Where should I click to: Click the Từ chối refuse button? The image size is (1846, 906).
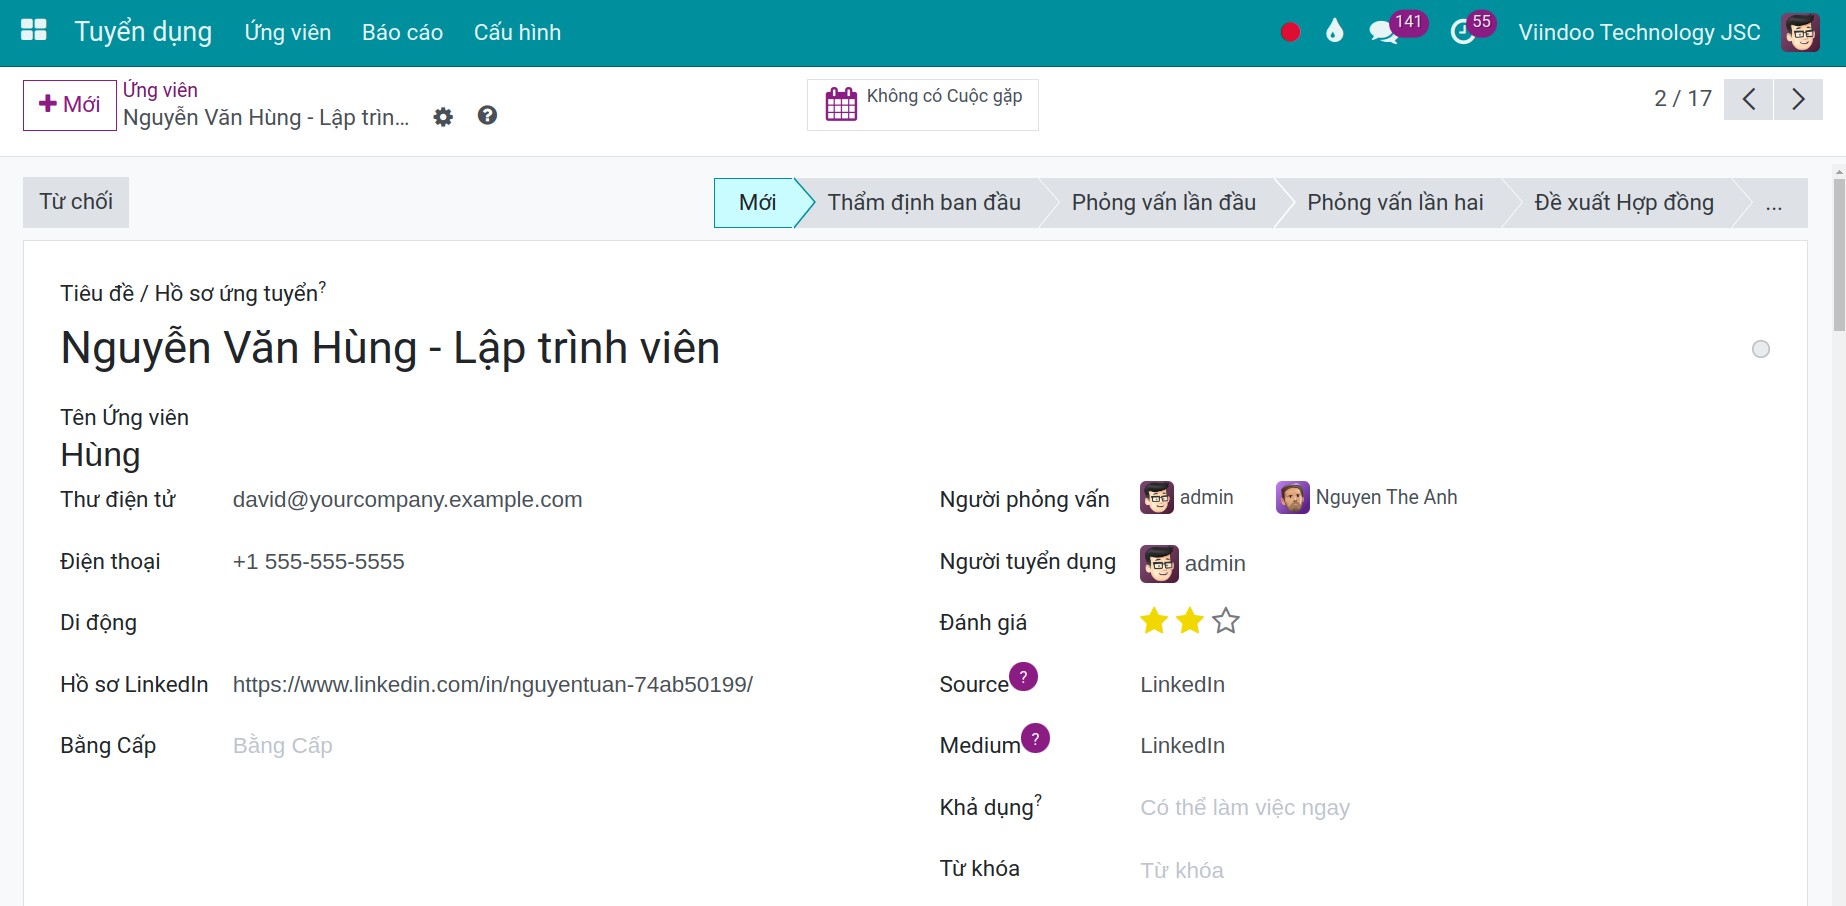click(76, 202)
